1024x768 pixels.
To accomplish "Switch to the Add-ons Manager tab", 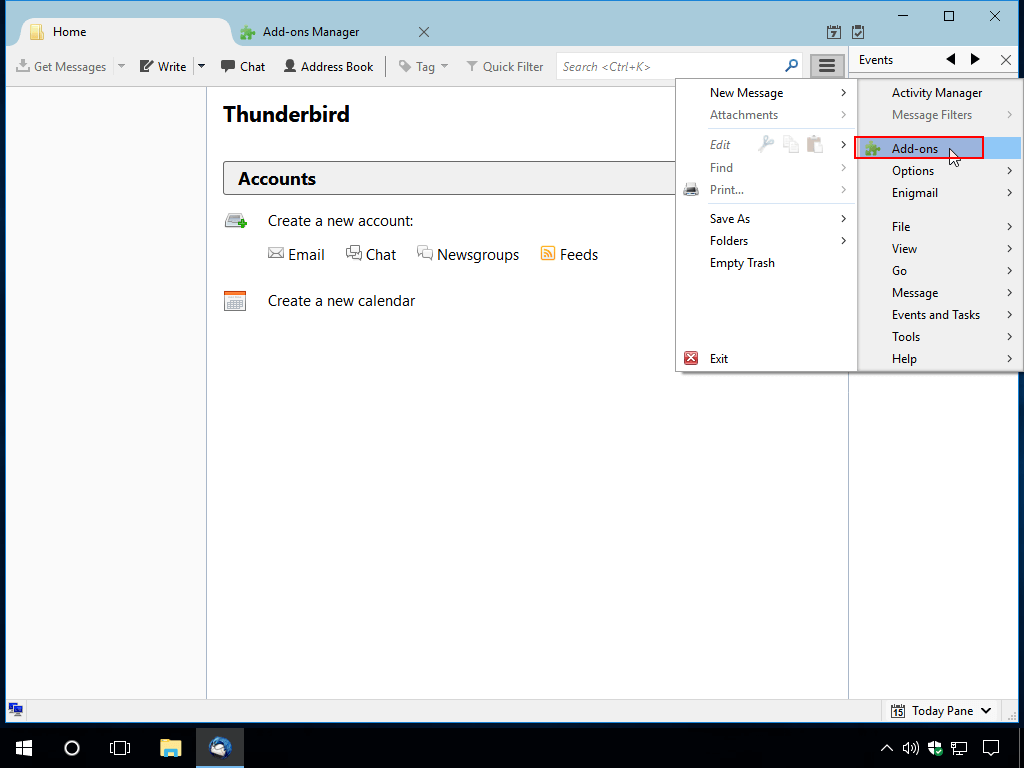I will coord(310,32).
